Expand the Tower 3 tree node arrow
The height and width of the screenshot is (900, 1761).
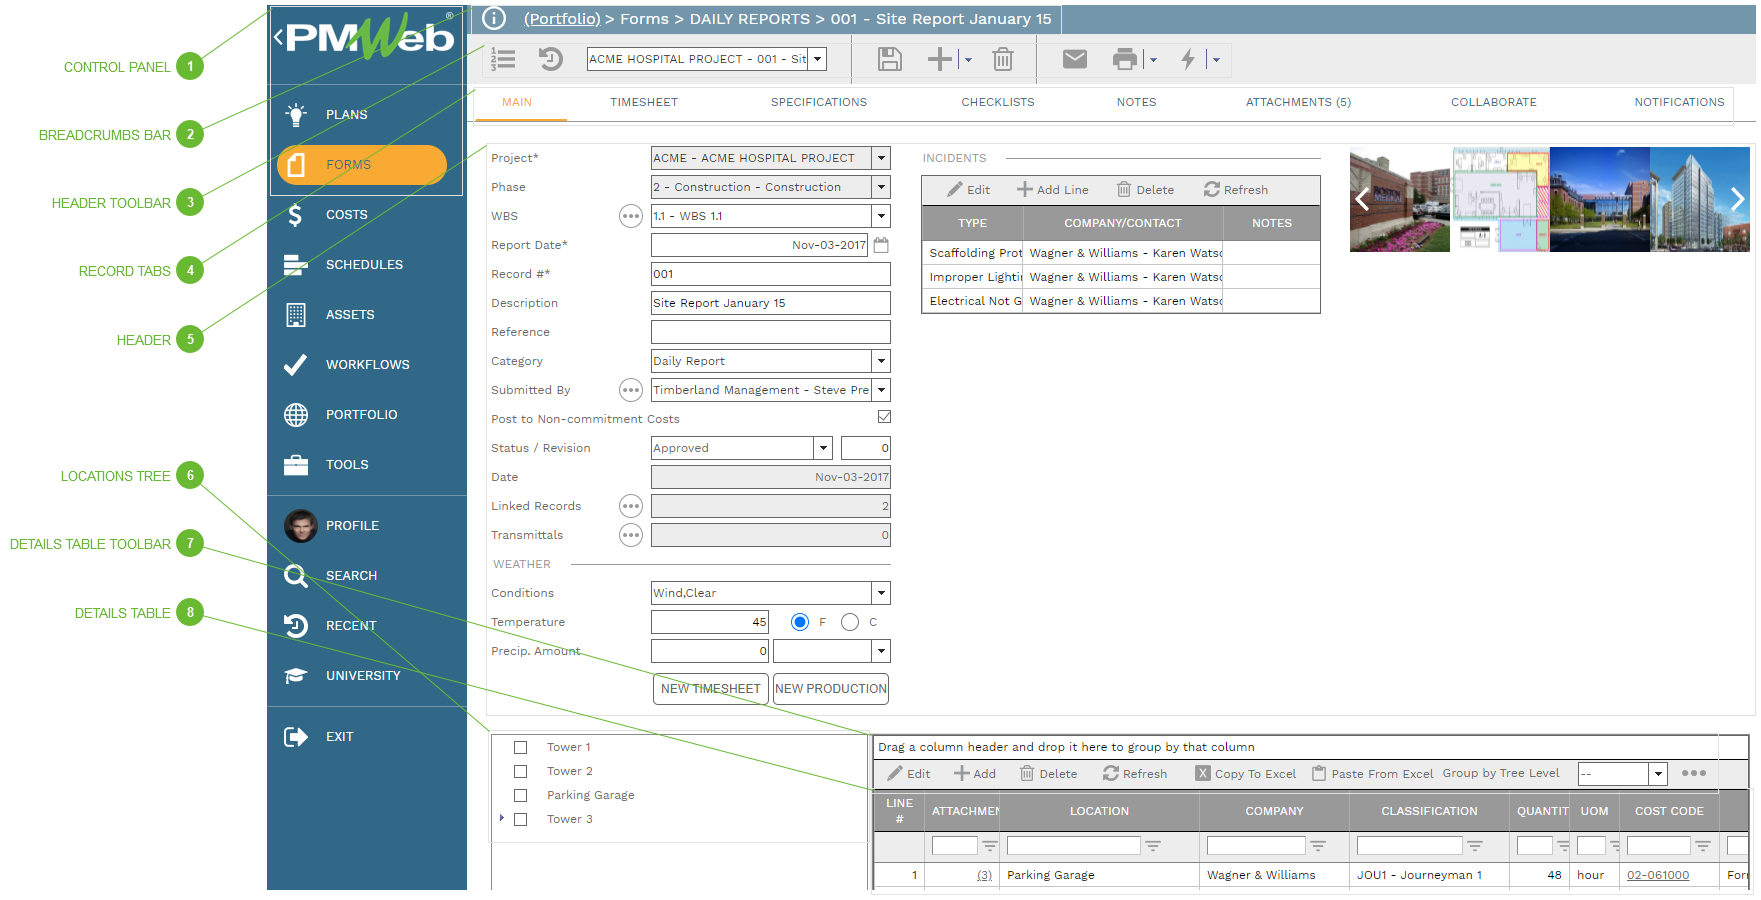click(502, 818)
